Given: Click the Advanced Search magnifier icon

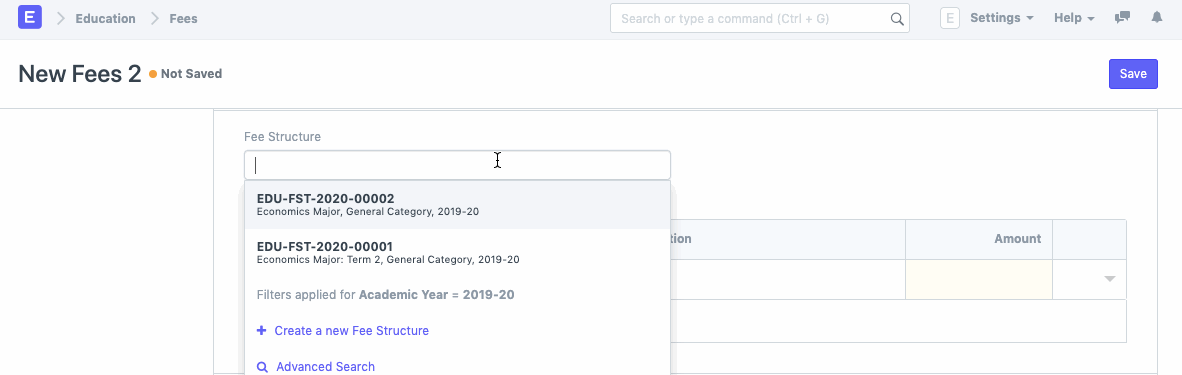Looking at the screenshot, I should pyautogui.click(x=262, y=367).
